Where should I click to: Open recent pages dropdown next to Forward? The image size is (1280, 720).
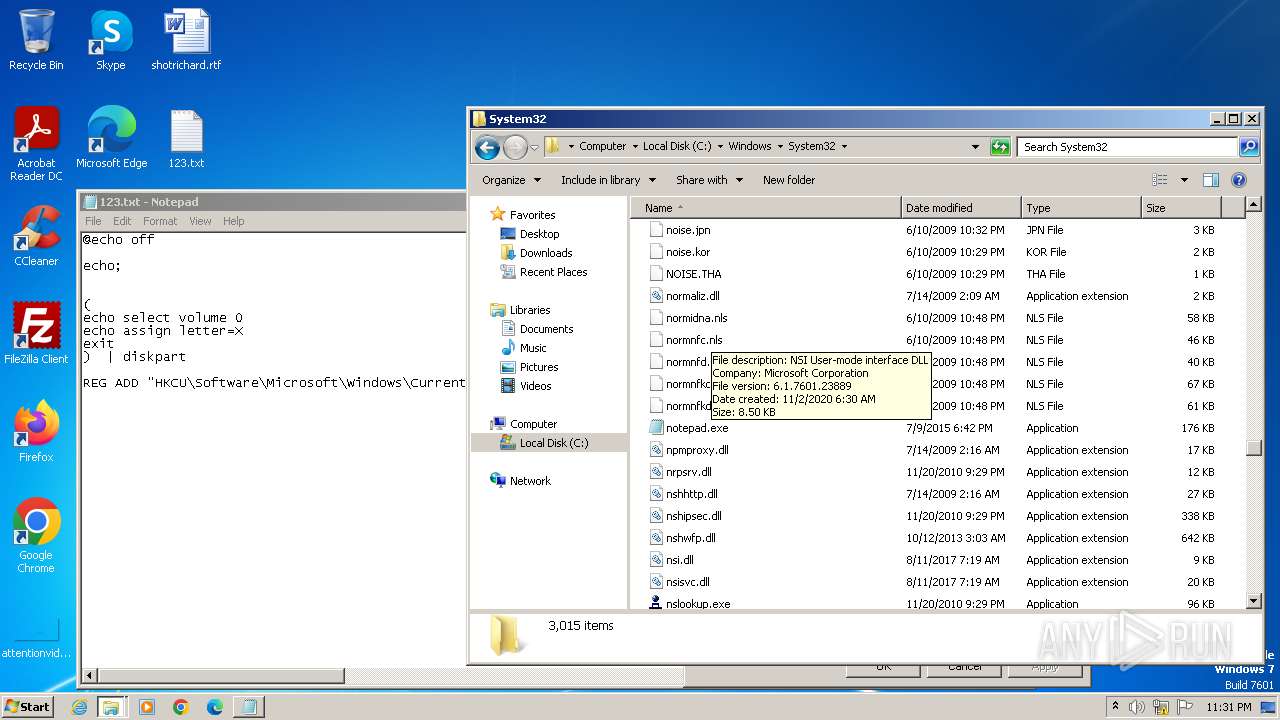534,147
